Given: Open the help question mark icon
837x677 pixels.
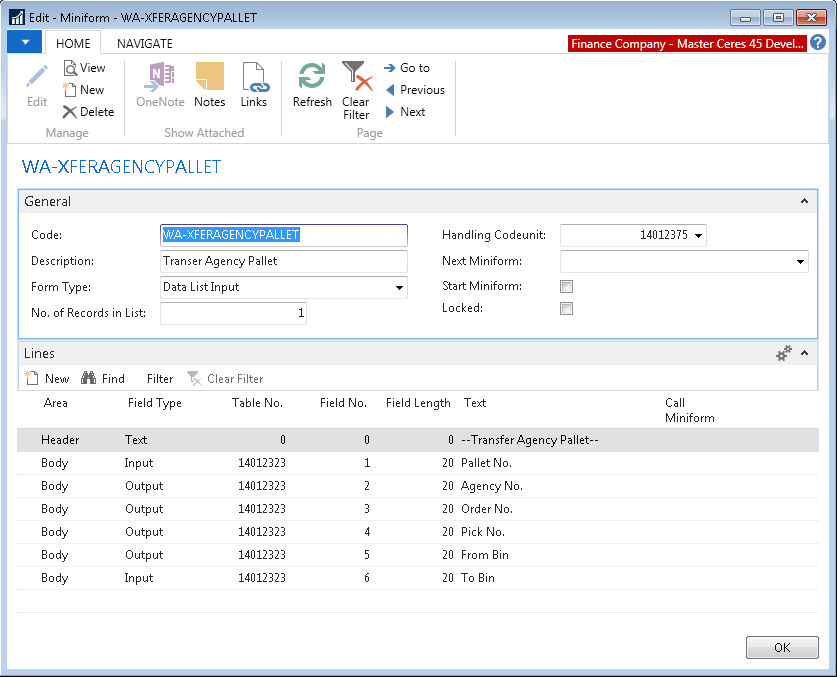Looking at the screenshot, I should coord(818,42).
